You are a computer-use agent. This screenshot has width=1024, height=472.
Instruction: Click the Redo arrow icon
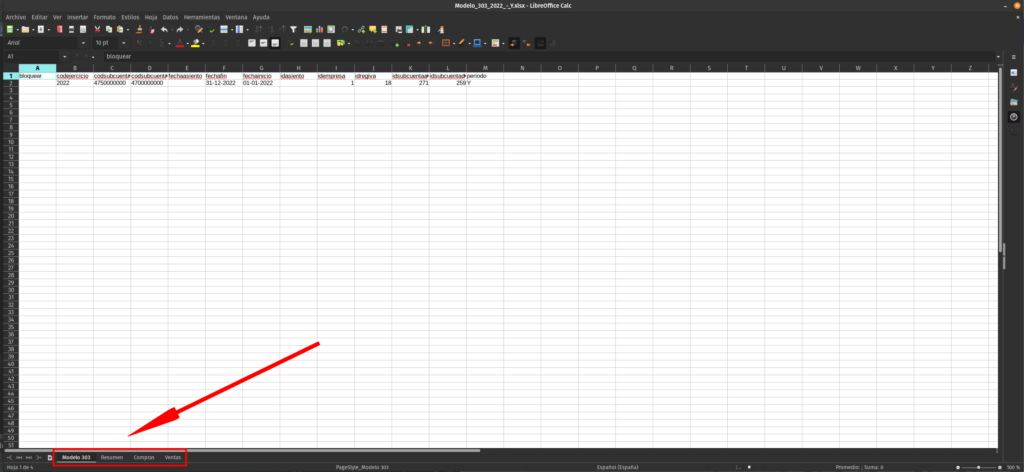pos(179,30)
